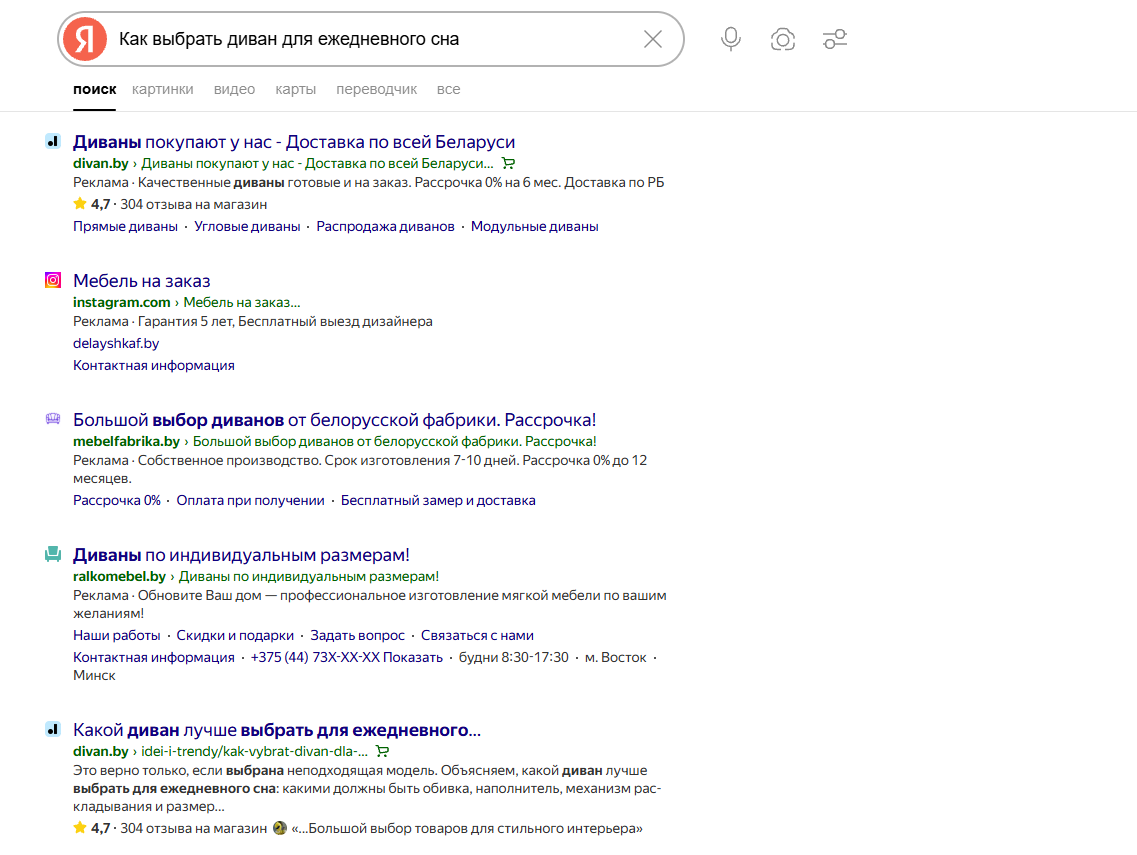Click ralkomebel.by domain link

pos(120,577)
